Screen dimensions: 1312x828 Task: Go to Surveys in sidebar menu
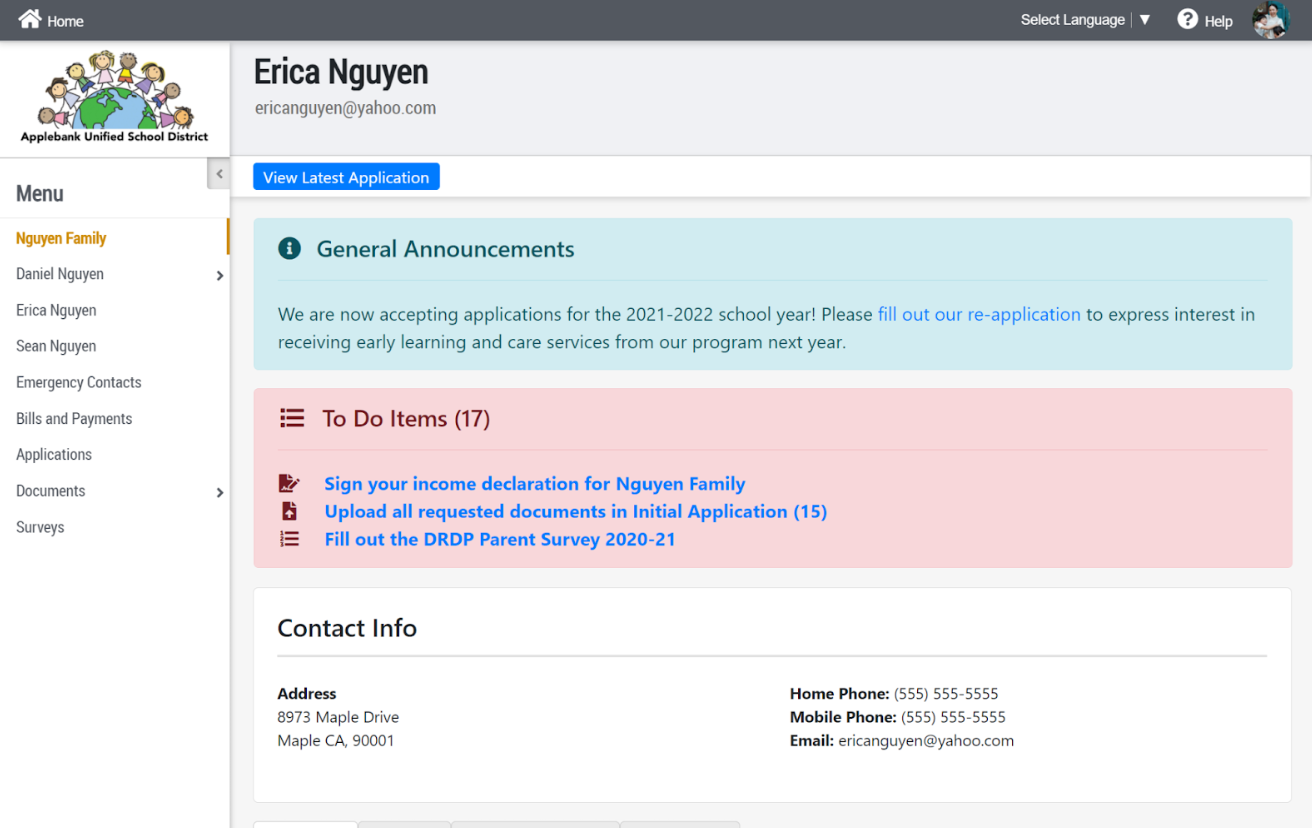coord(40,527)
